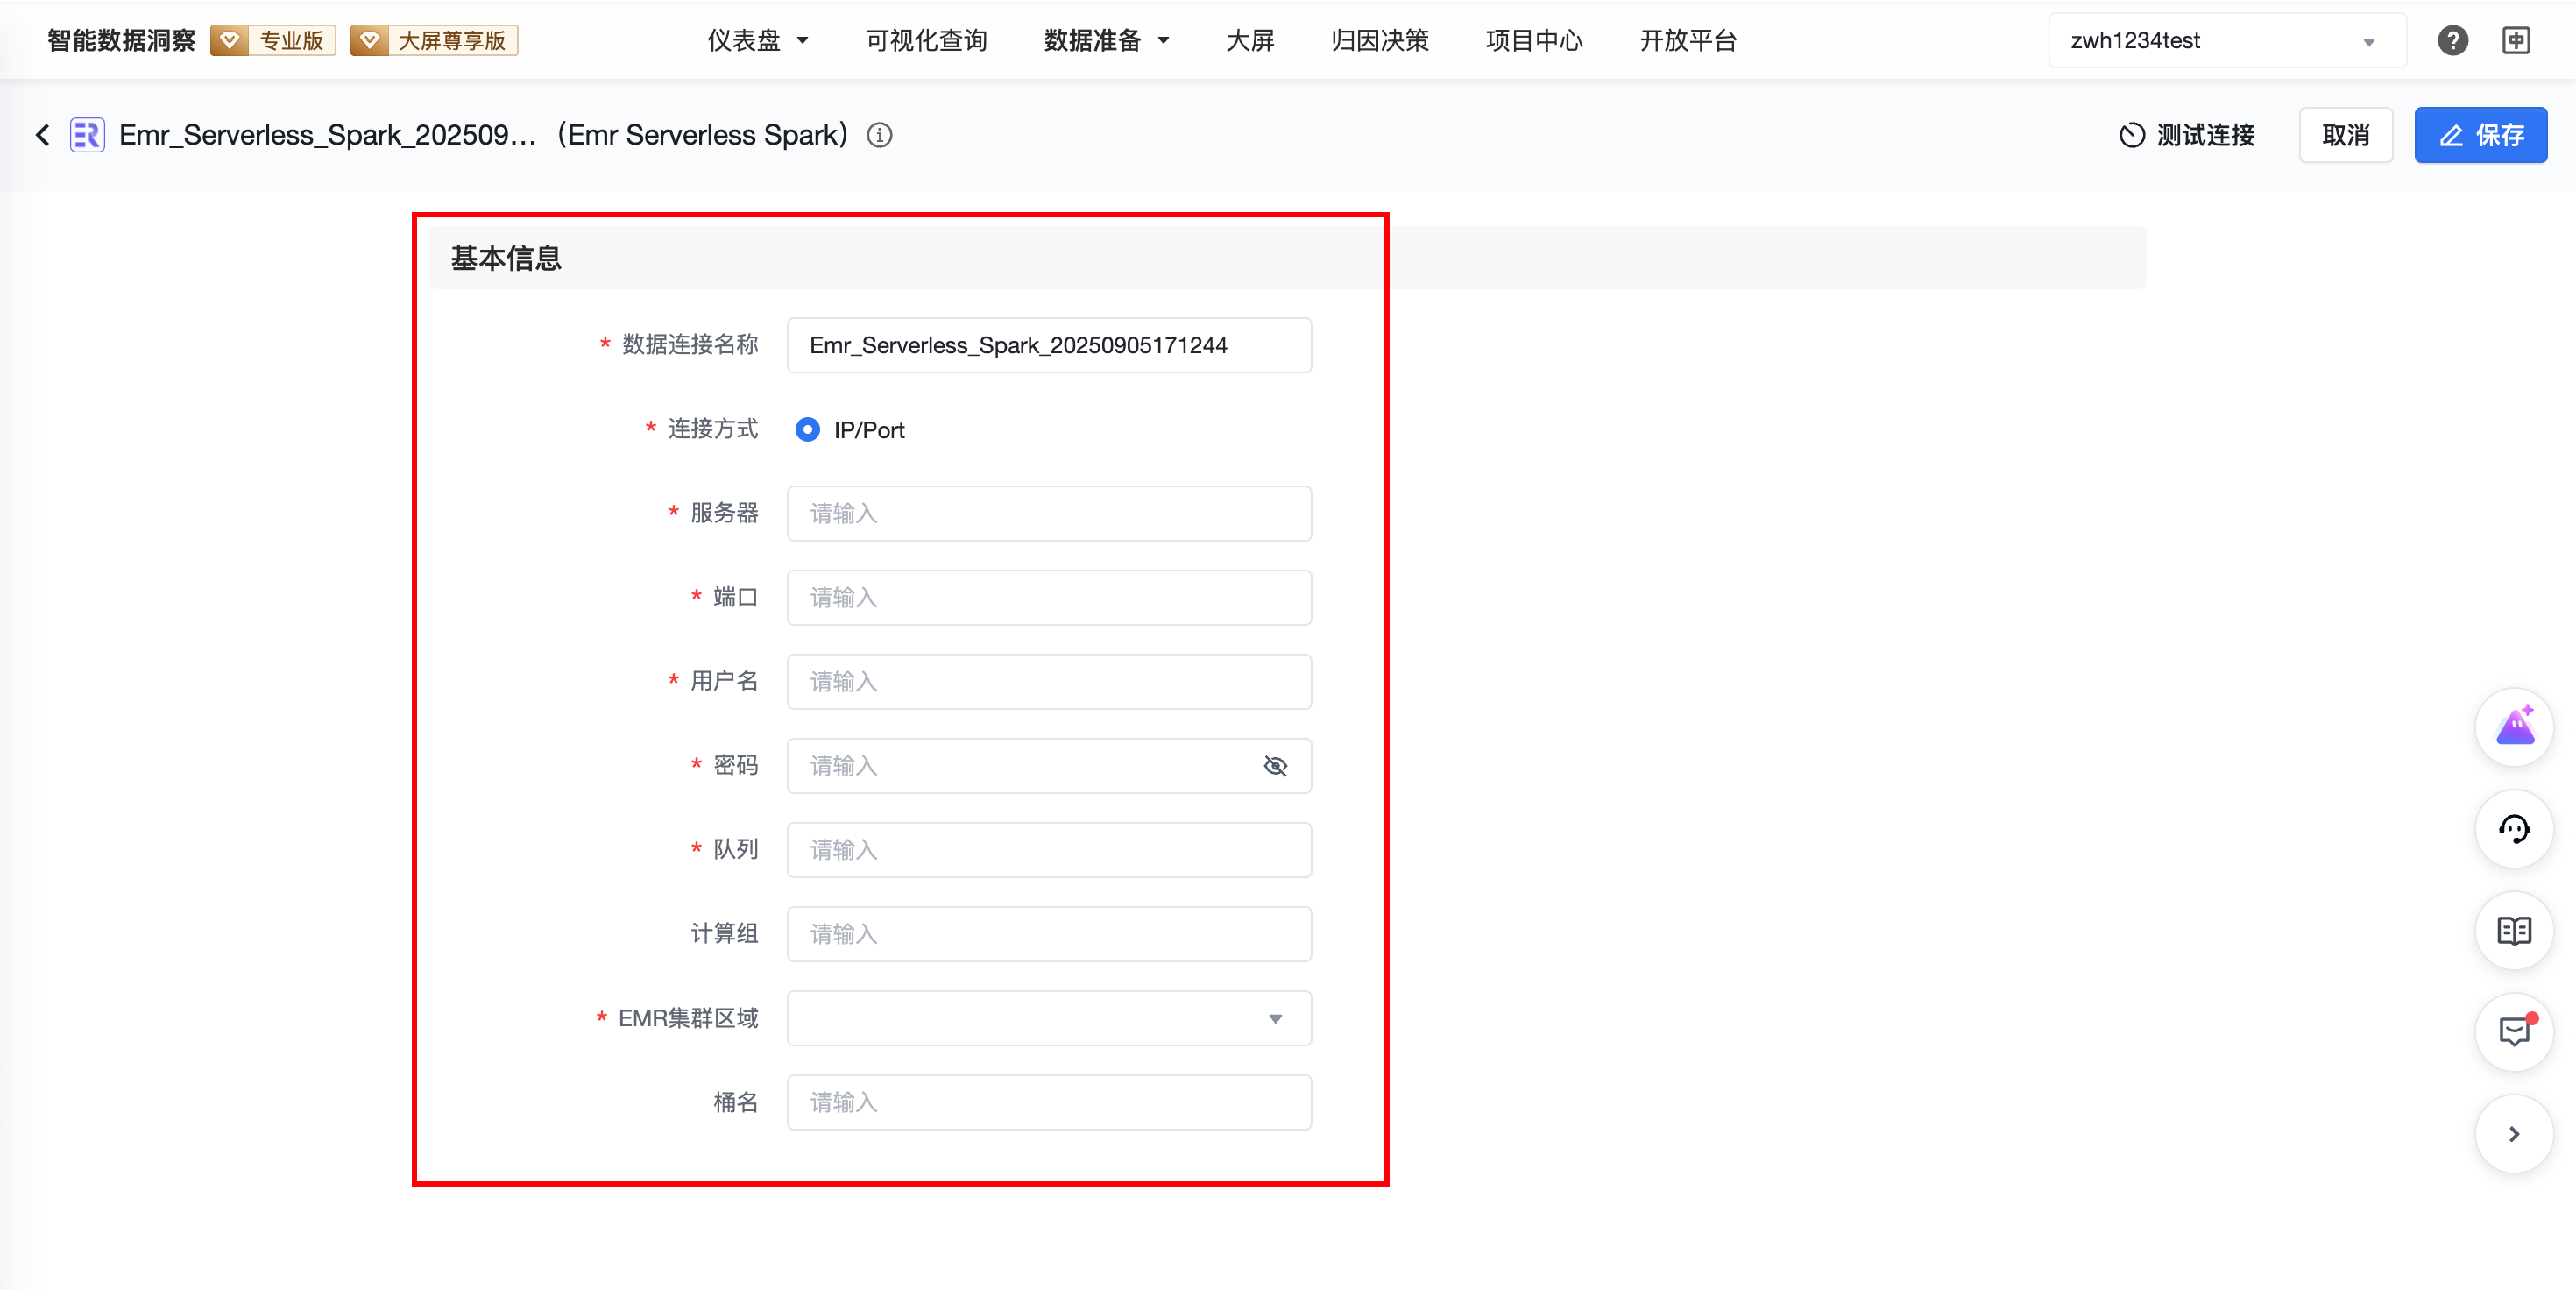The width and height of the screenshot is (2576, 1290).
Task: Open the help question mark icon
Action: point(2452,40)
